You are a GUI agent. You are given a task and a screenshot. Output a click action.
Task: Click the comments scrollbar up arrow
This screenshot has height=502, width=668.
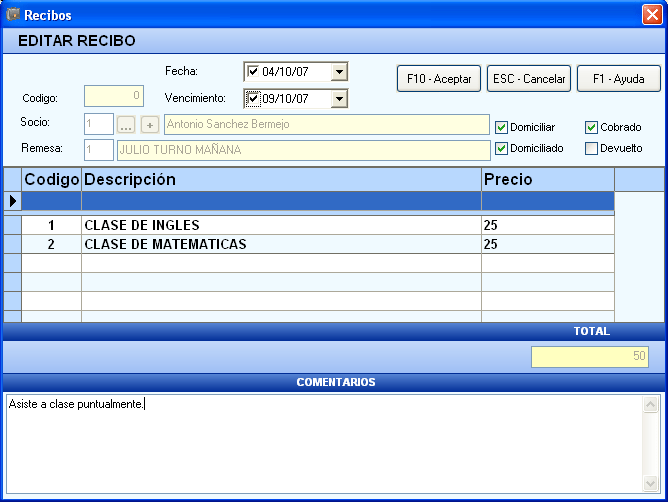point(651,404)
